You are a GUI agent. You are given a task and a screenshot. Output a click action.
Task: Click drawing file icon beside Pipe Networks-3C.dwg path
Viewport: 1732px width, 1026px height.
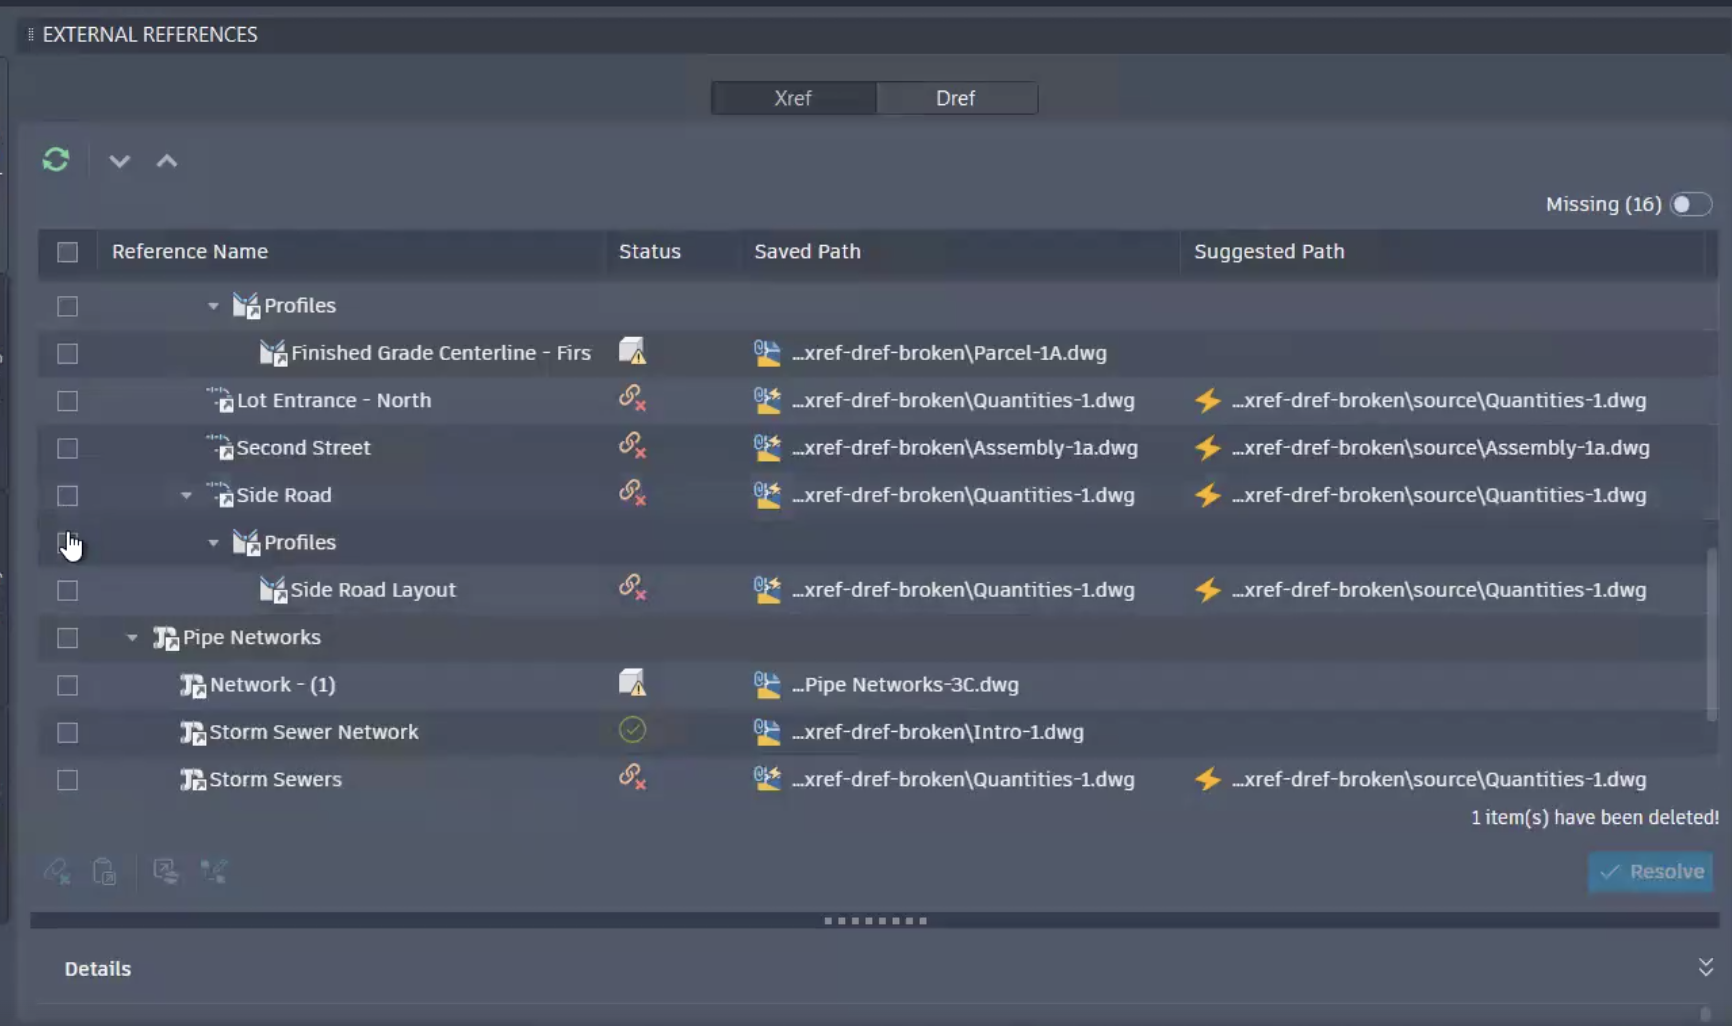pos(767,684)
